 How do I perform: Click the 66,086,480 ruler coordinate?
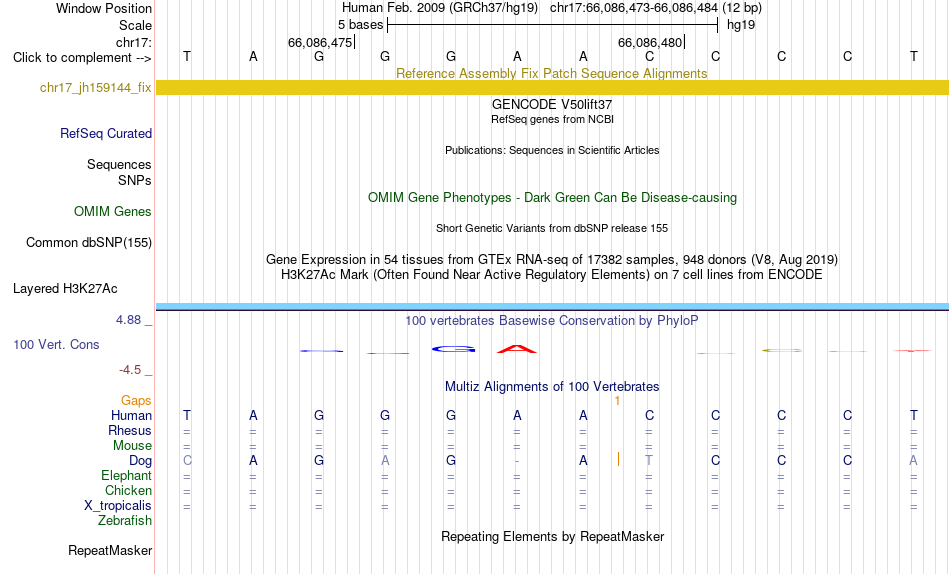[x=649, y=42]
